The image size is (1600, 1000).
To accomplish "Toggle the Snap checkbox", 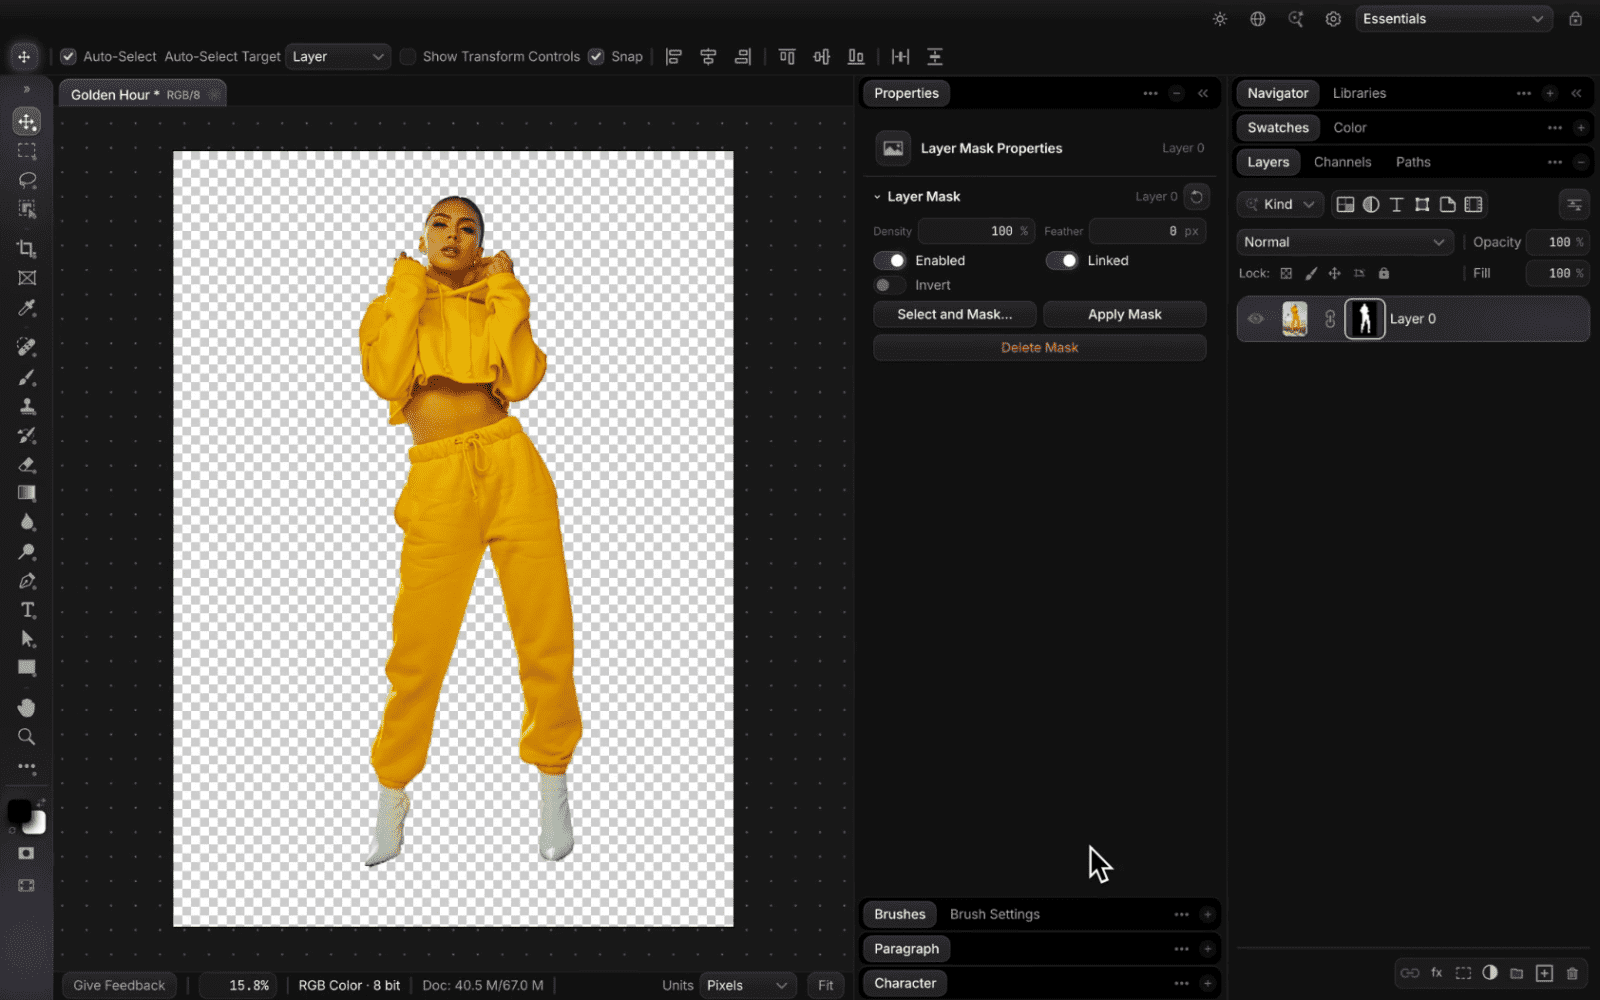I will [x=596, y=57].
